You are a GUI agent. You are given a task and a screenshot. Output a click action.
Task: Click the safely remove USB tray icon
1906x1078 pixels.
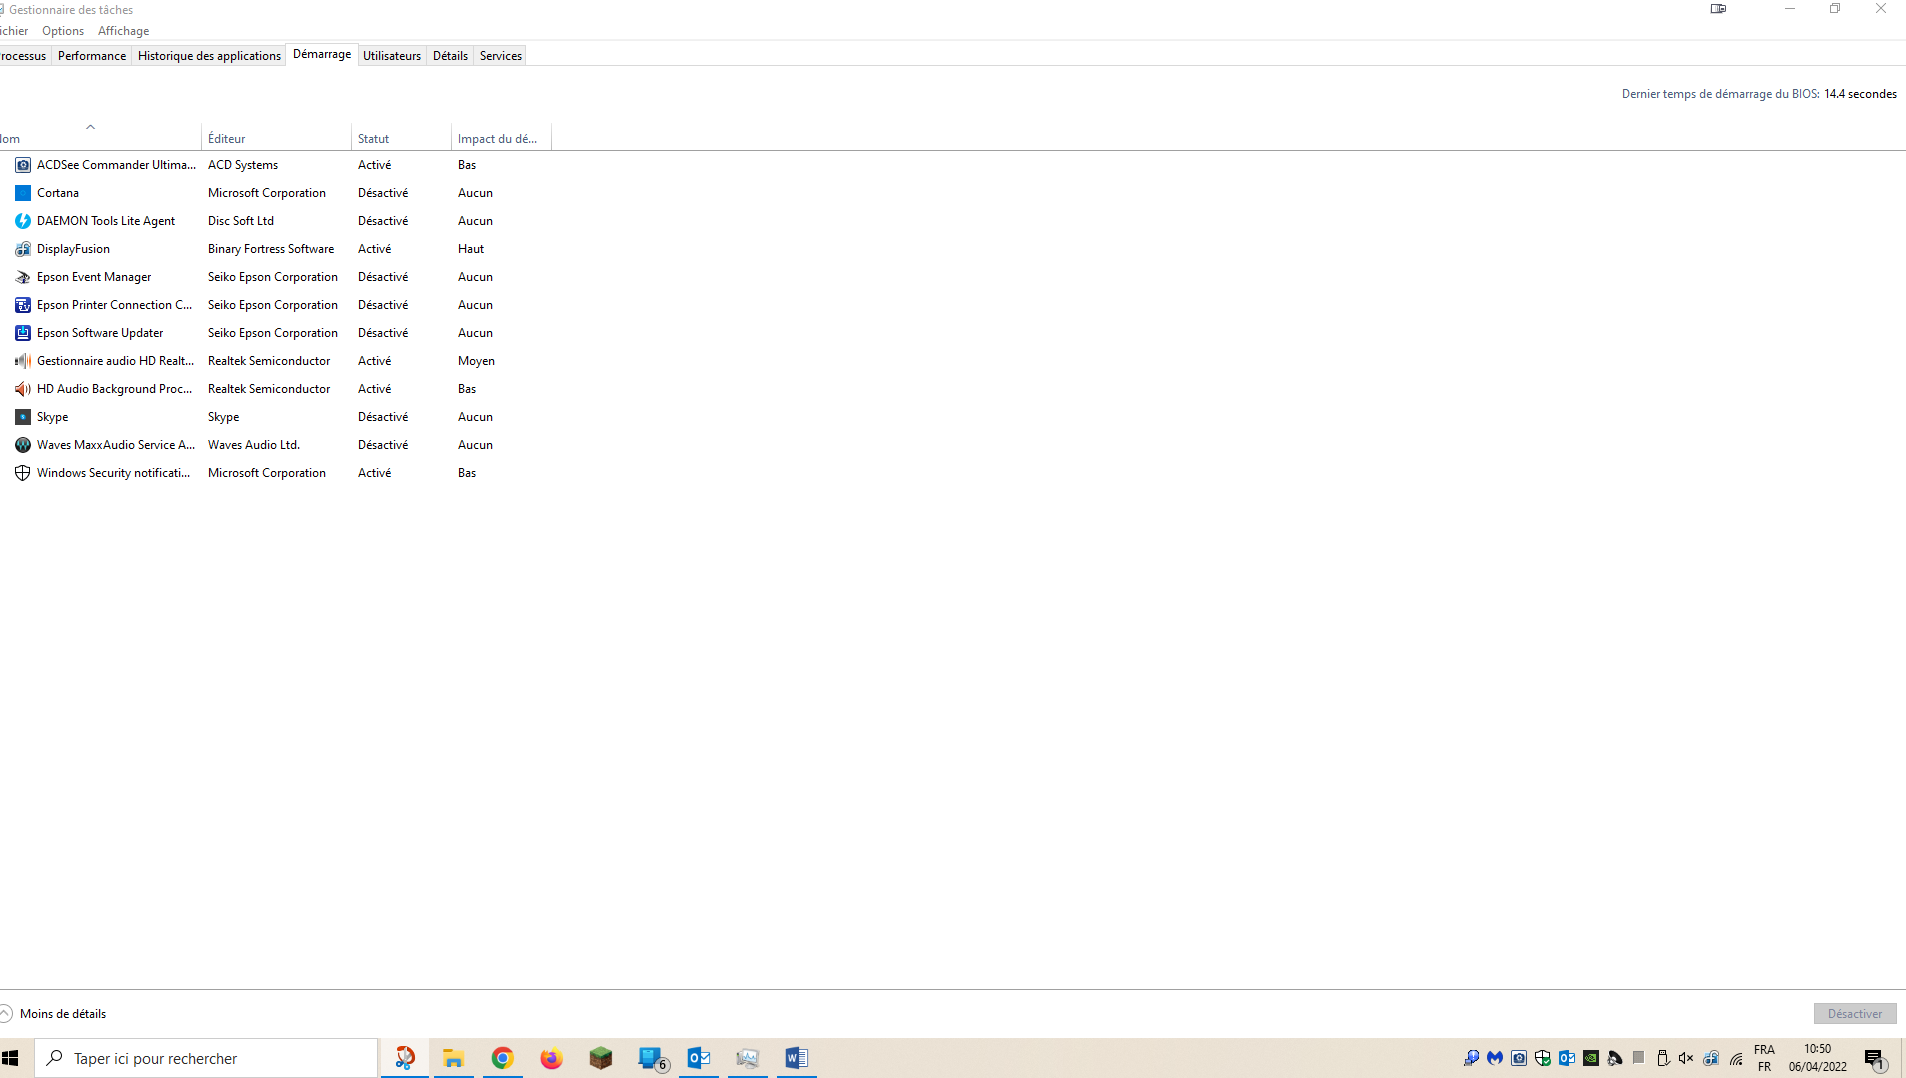pyautogui.click(x=1663, y=1058)
